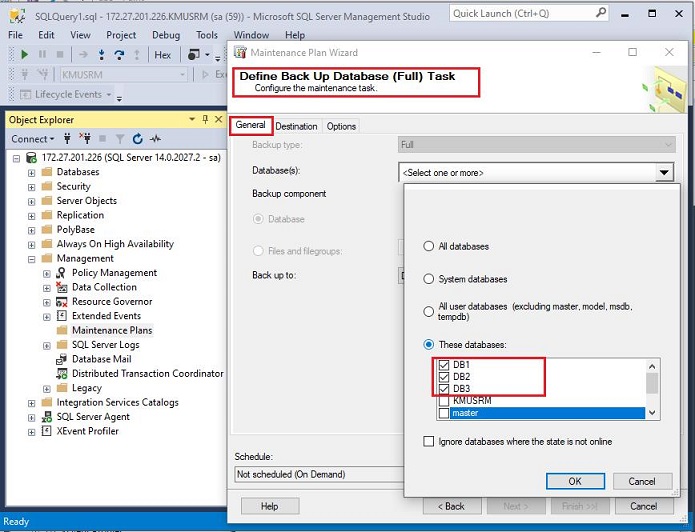
Task: Expand the Databases tree node
Action: click(31, 172)
